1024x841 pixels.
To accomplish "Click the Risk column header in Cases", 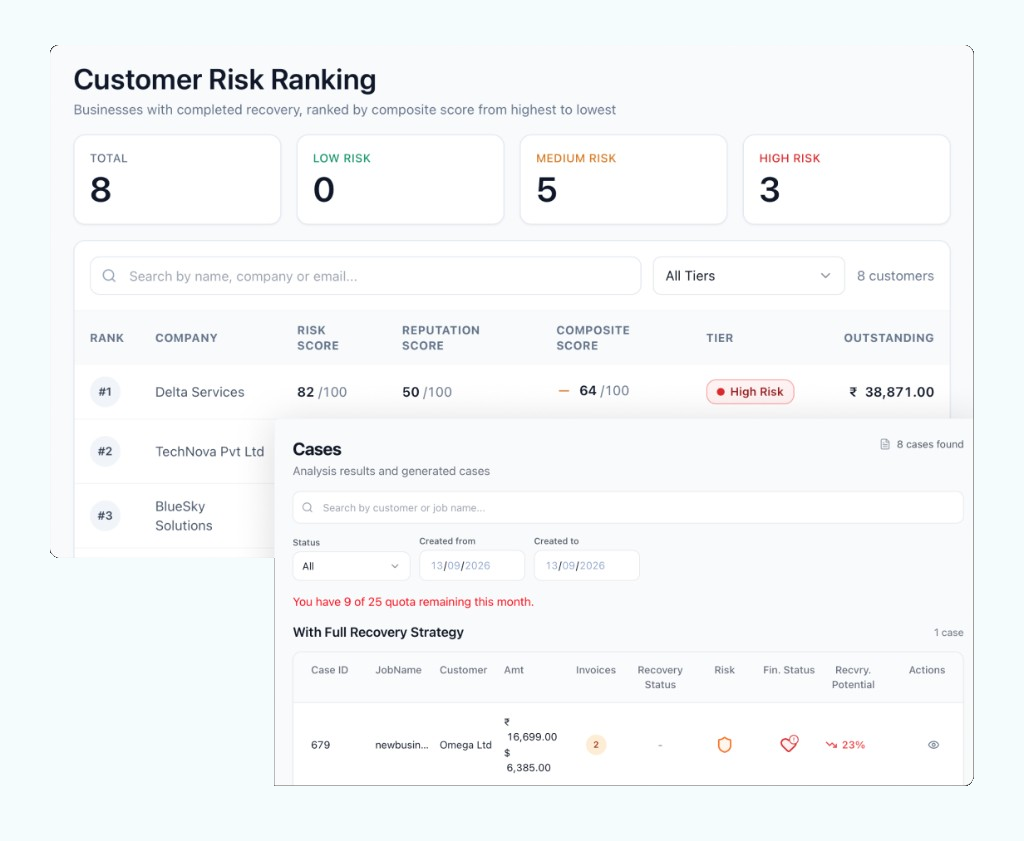I will coord(724,670).
